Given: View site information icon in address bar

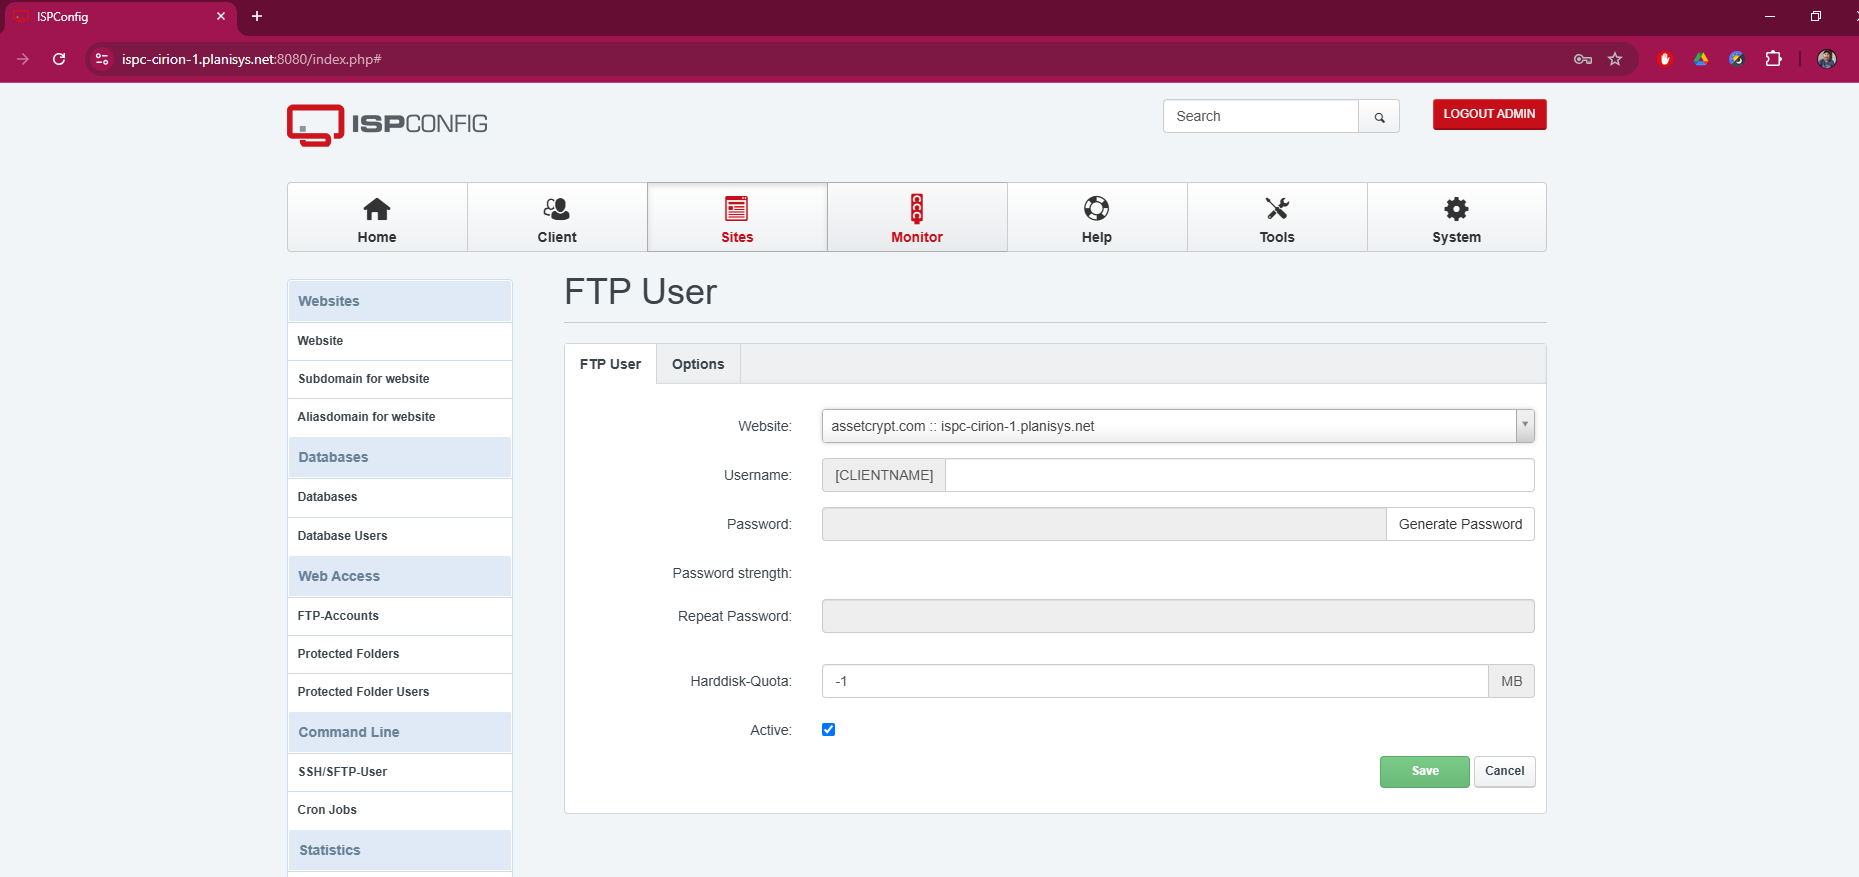Looking at the screenshot, I should pyautogui.click(x=102, y=59).
